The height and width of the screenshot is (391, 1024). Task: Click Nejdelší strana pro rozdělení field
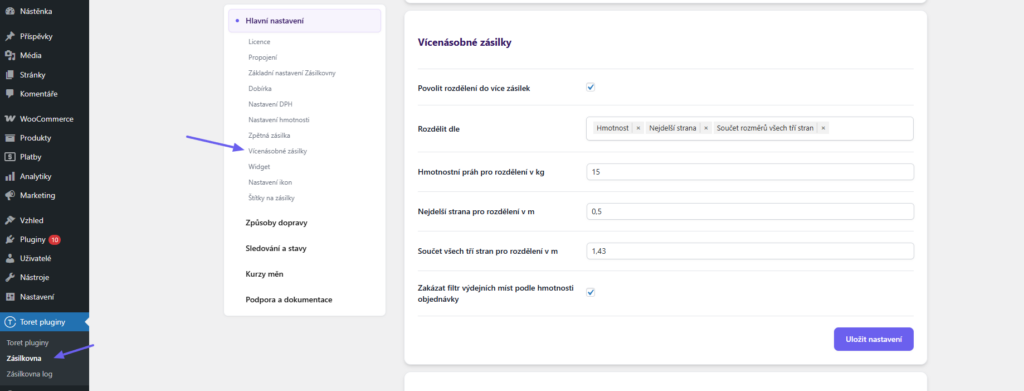tap(750, 211)
